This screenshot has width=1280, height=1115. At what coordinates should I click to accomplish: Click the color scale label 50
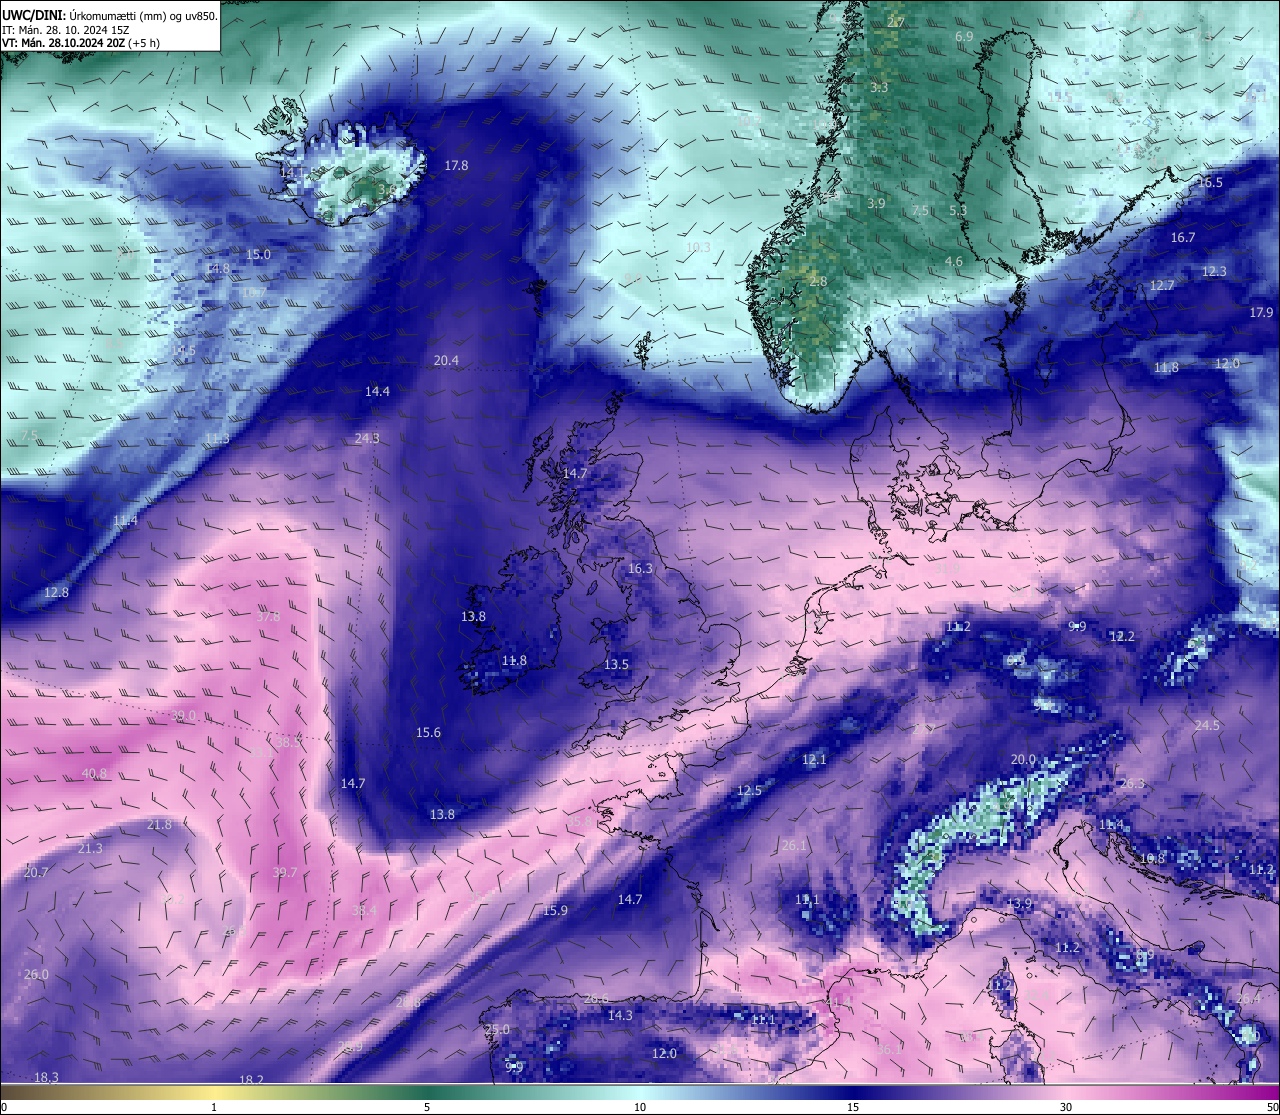point(1272,1107)
